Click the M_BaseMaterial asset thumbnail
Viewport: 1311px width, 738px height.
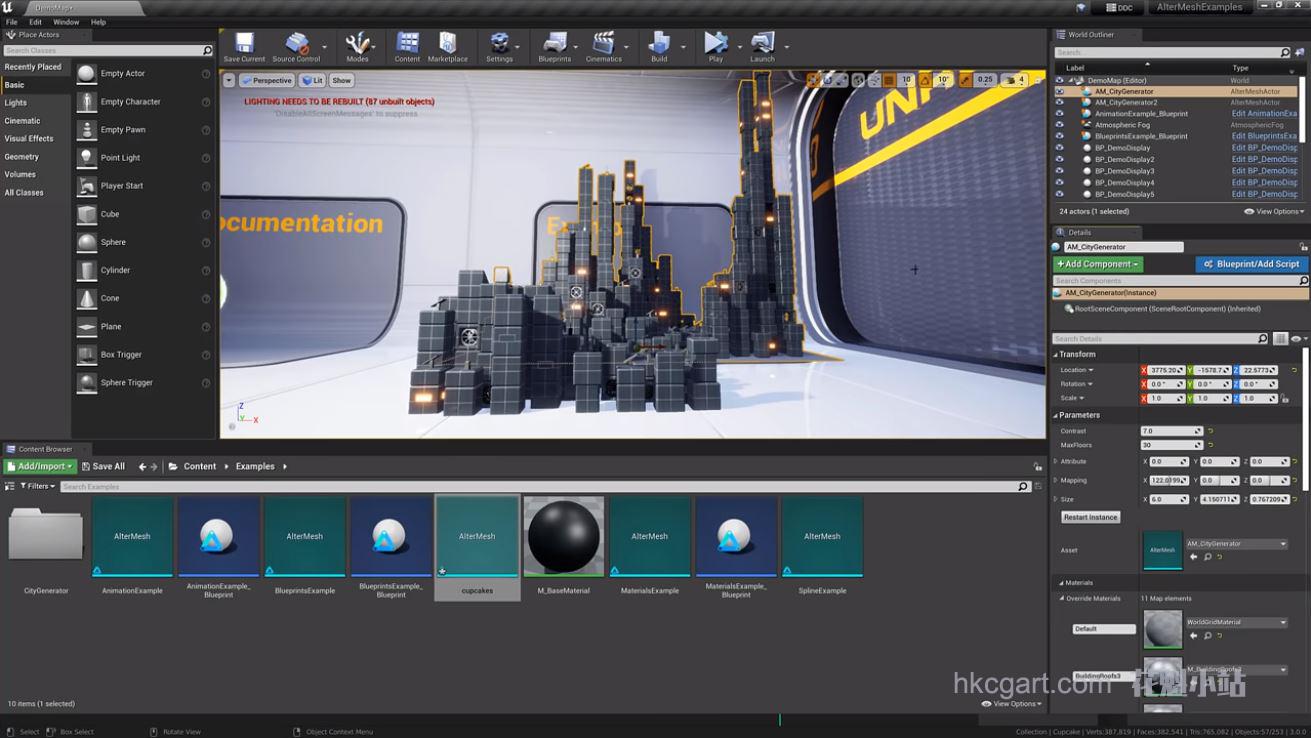(x=563, y=537)
